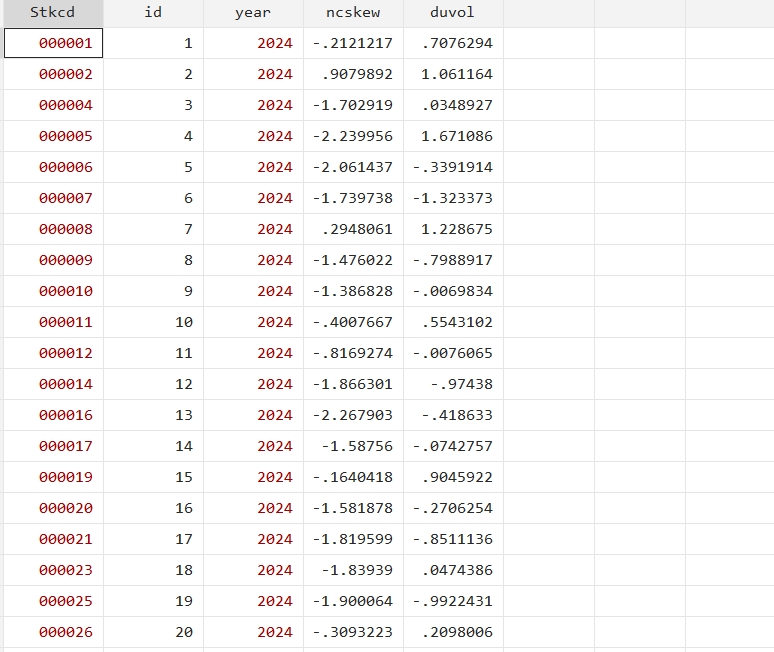Click duvol value .0348927
The width and height of the screenshot is (774, 652).
[453, 105]
